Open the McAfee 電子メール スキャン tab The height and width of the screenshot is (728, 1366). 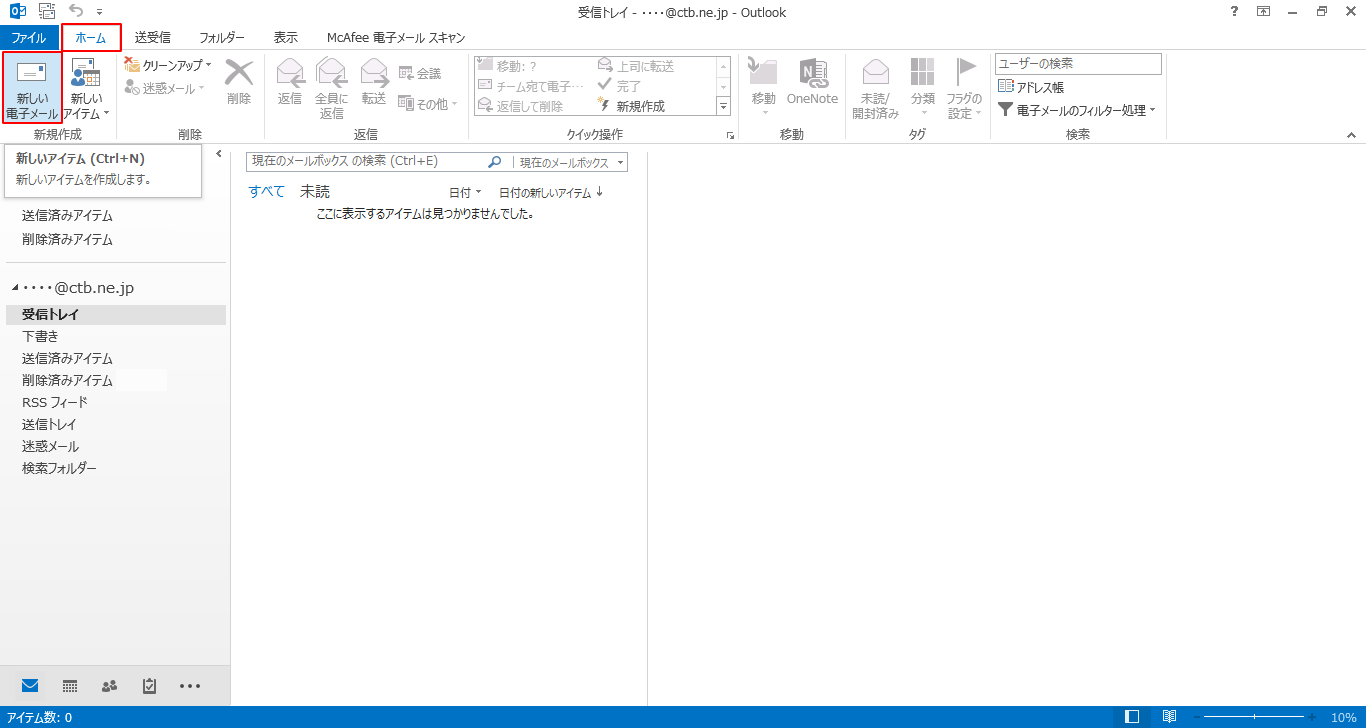[396, 37]
